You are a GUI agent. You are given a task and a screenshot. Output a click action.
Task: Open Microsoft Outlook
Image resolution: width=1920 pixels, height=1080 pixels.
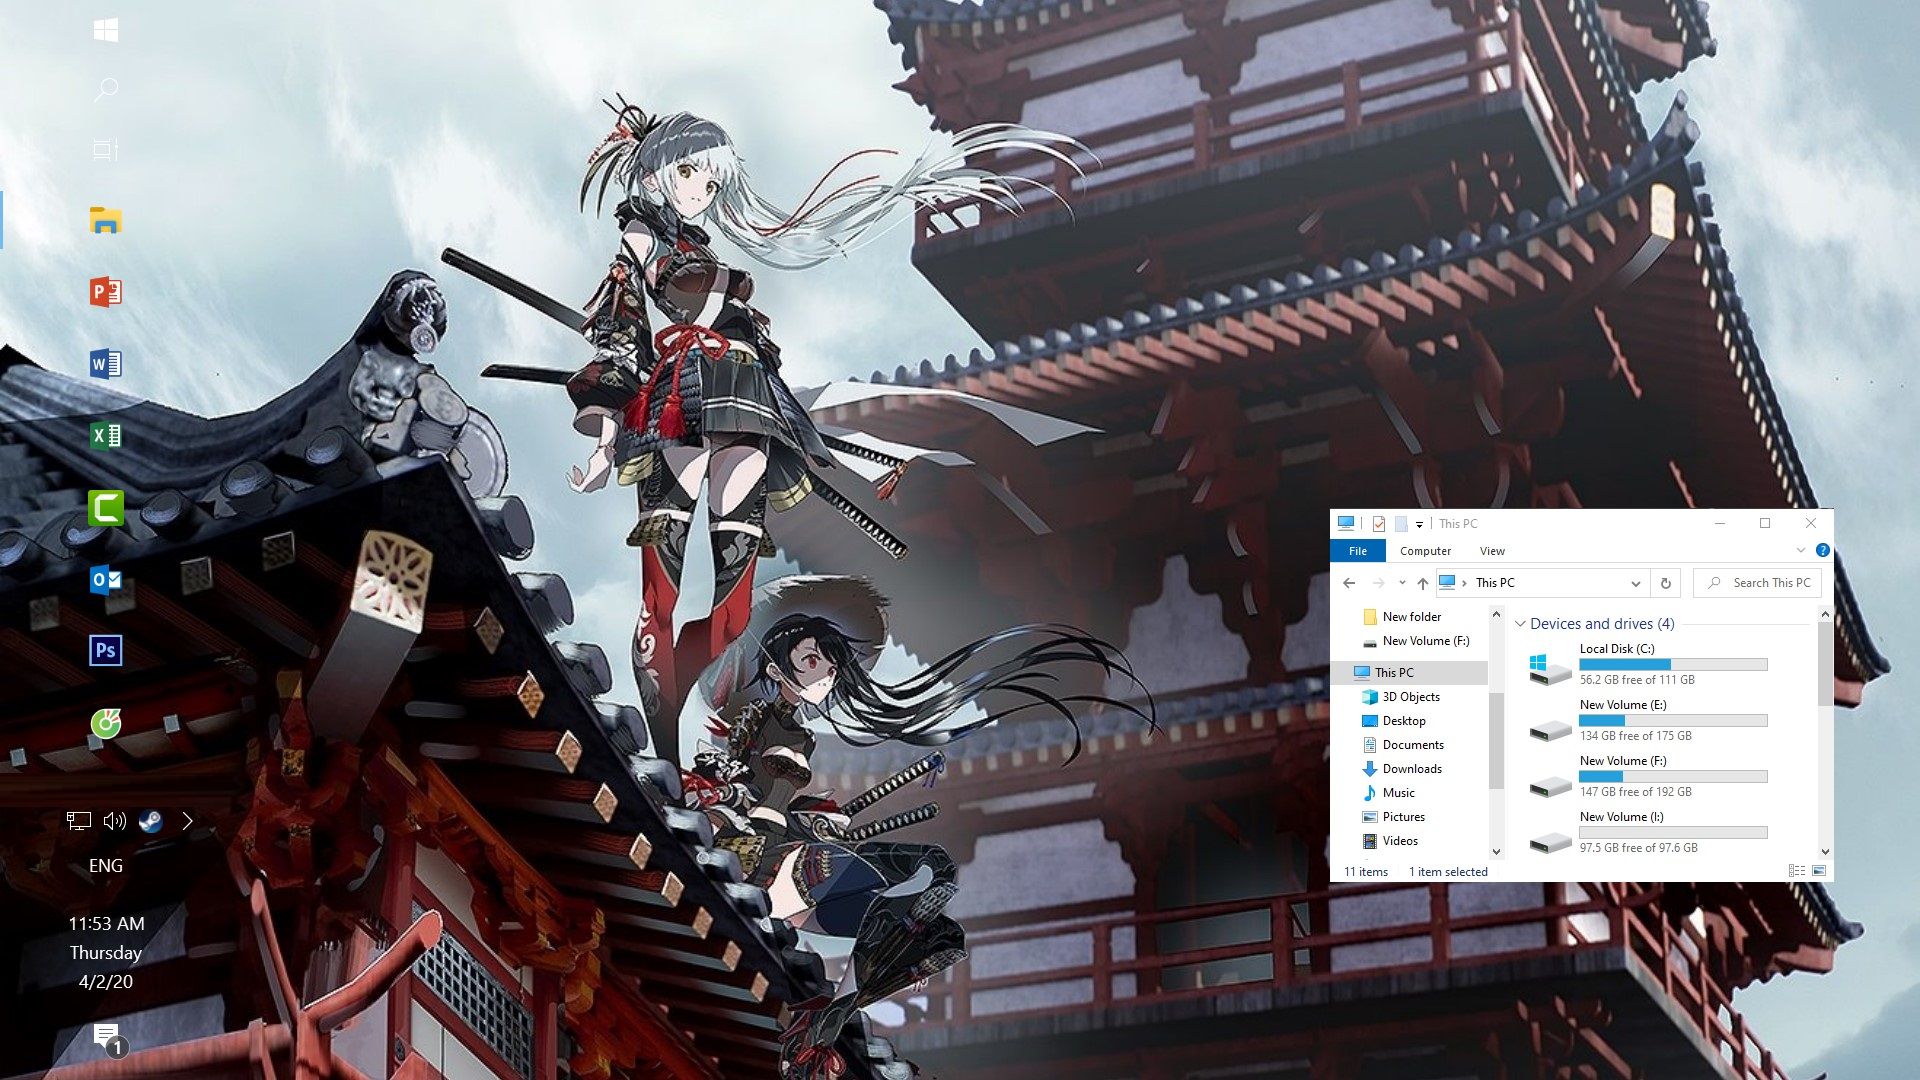click(107, 578)
